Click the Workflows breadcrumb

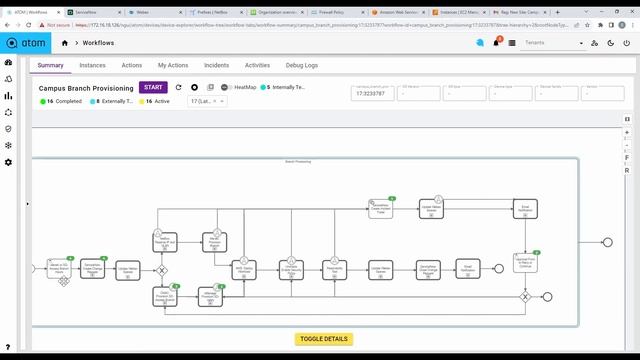click(x=98, y=43)
